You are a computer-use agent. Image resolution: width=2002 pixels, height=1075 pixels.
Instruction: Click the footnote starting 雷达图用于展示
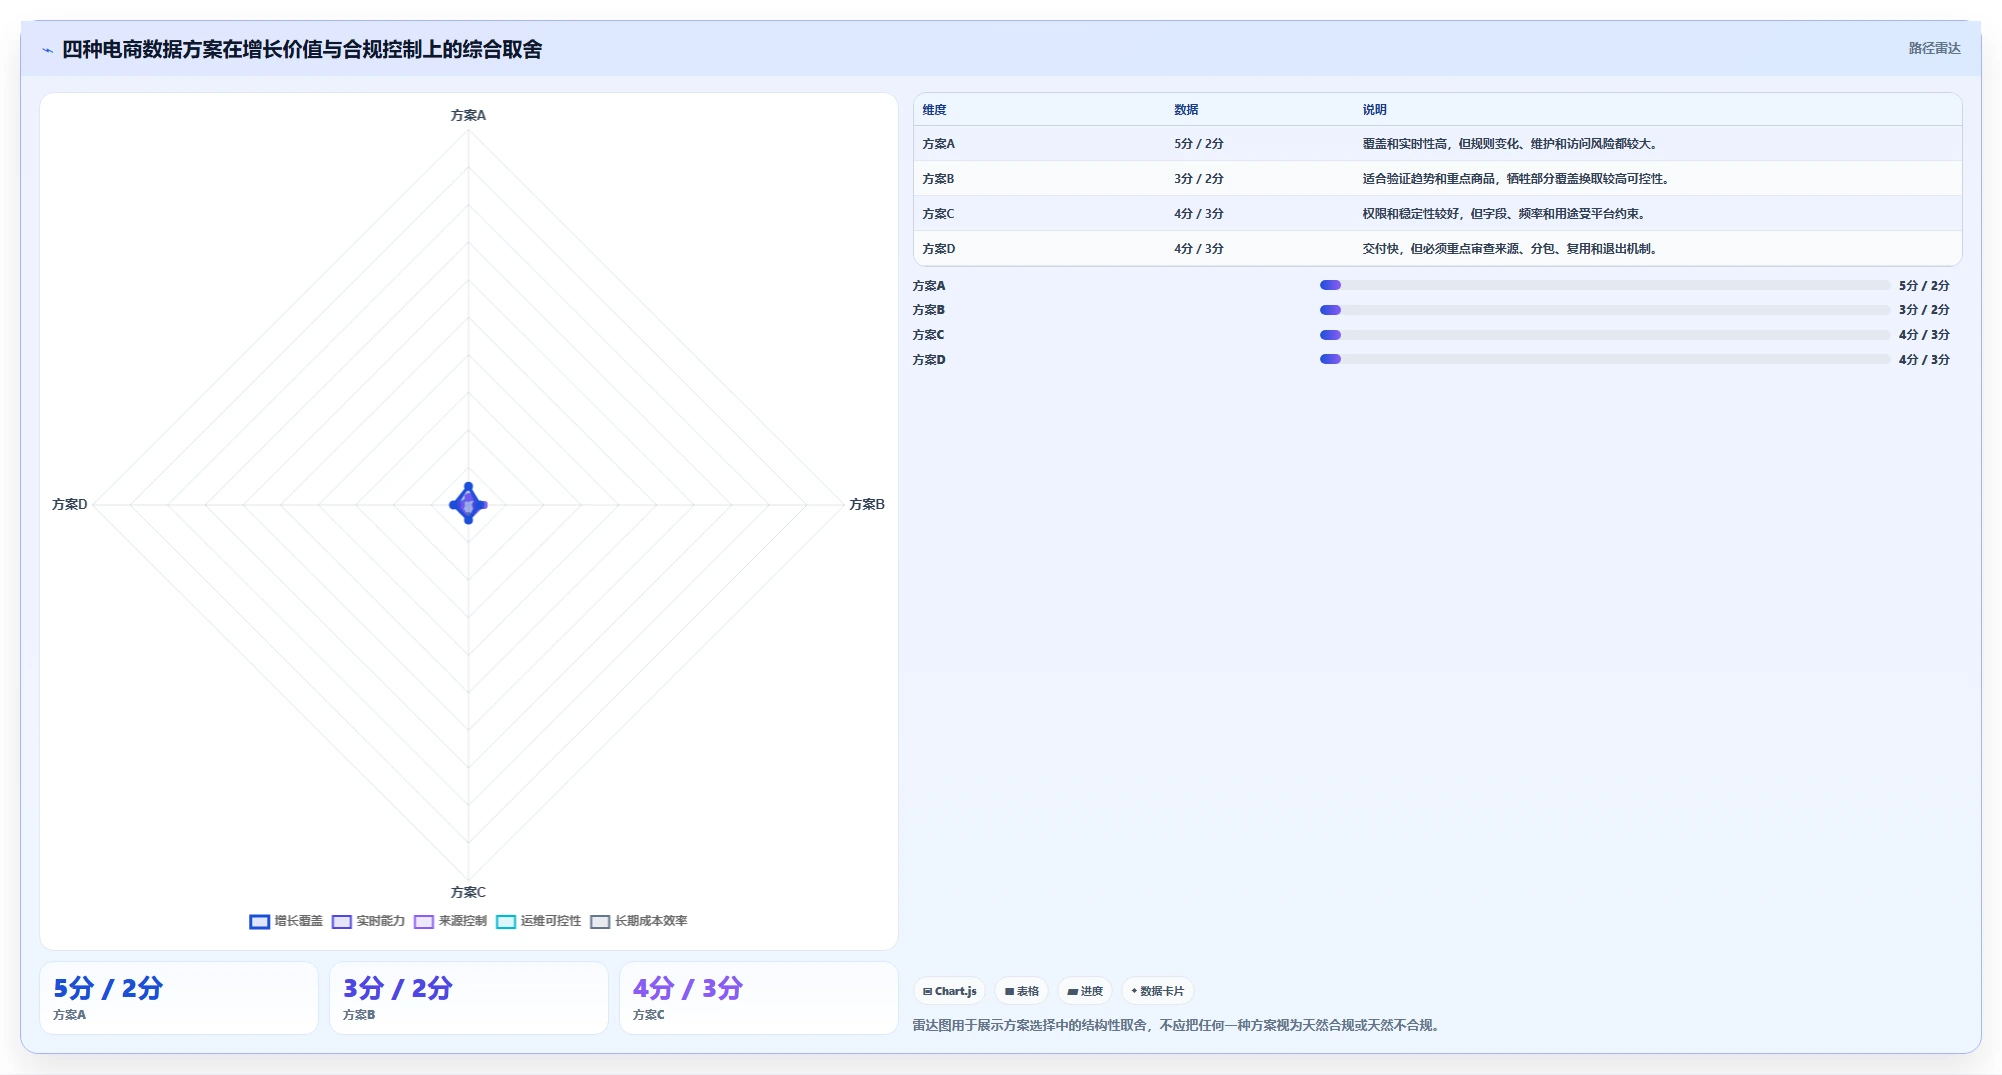tap(1178, 1025)
